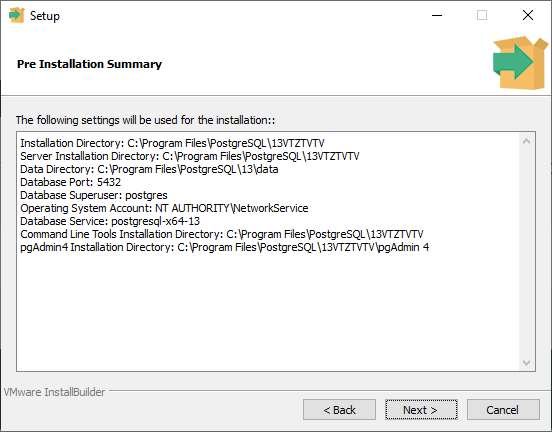552x432 pixels.
Task: Click the Pre Installation Summary heading
Action: (89, 64)
